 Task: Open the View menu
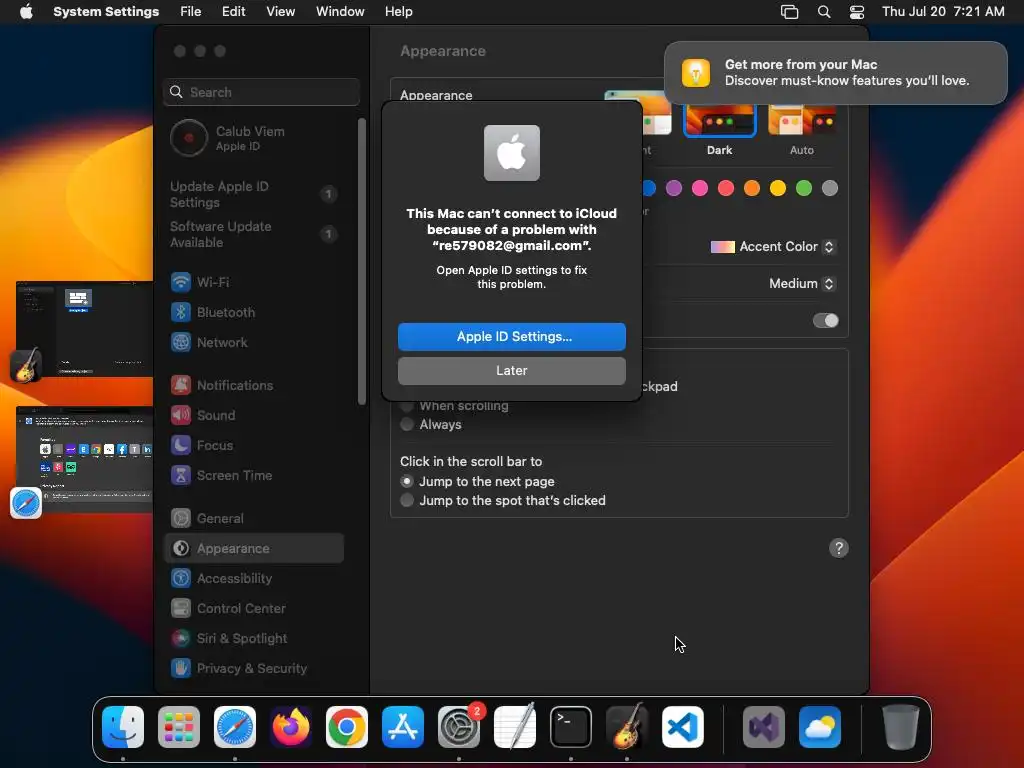281,12
